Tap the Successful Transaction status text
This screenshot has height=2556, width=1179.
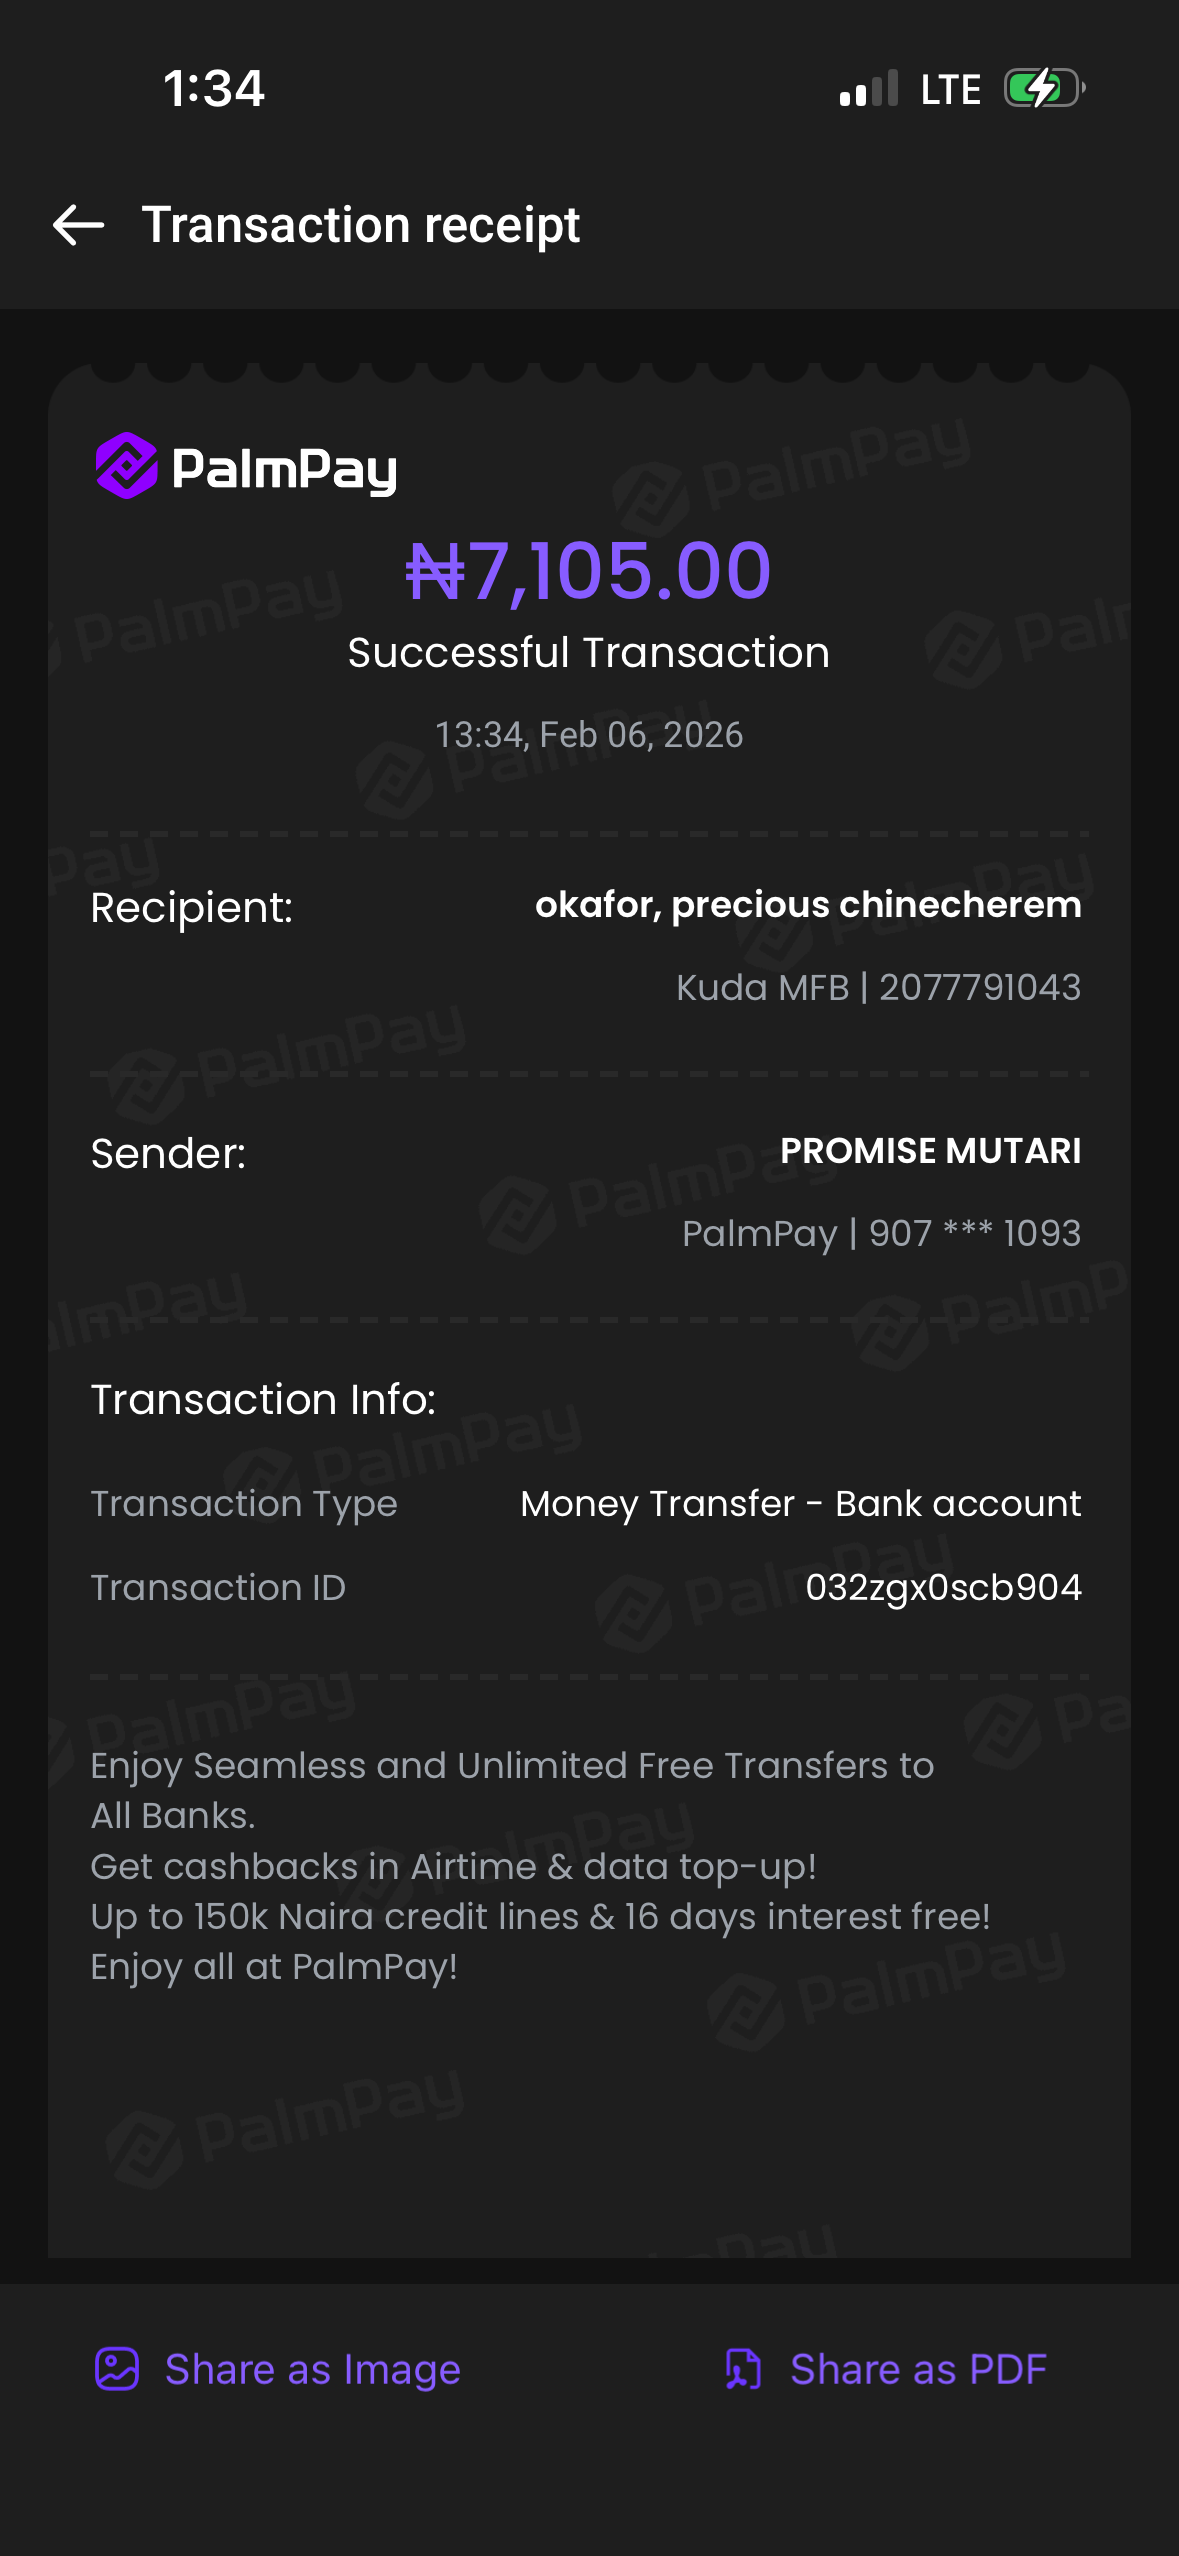pyautogui.click(x=588, y=653)
